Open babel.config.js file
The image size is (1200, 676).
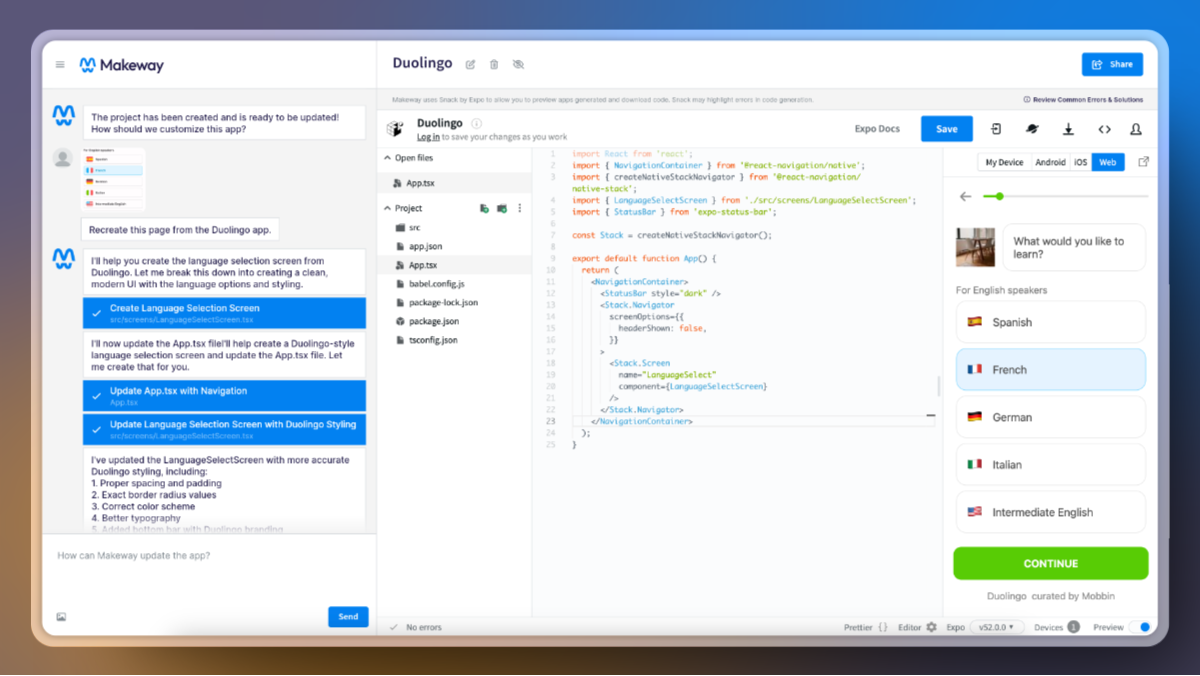(455, 284)
